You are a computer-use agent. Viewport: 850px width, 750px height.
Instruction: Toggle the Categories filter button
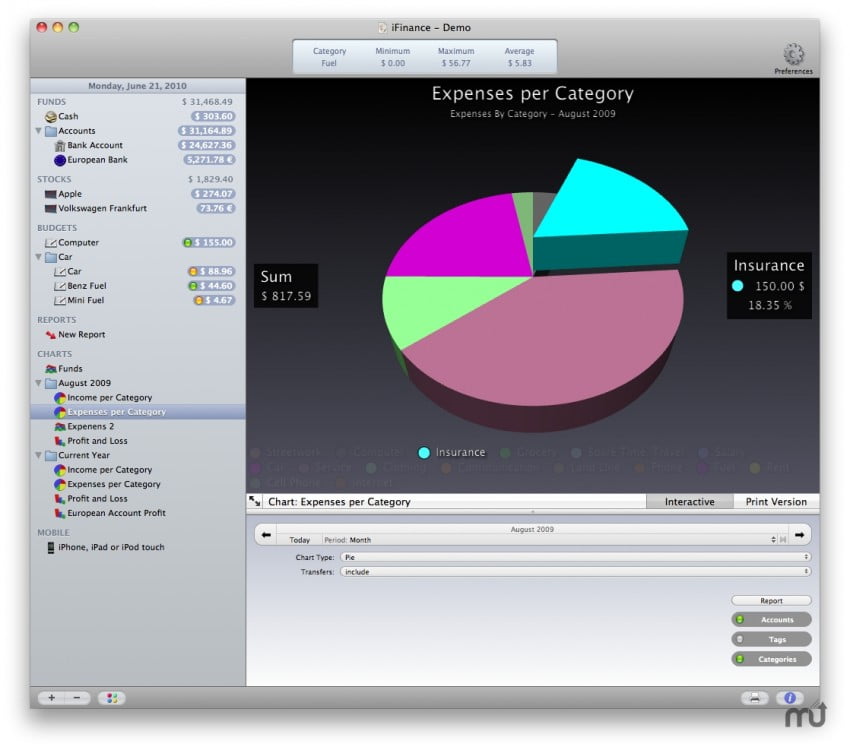coord(771,659)
